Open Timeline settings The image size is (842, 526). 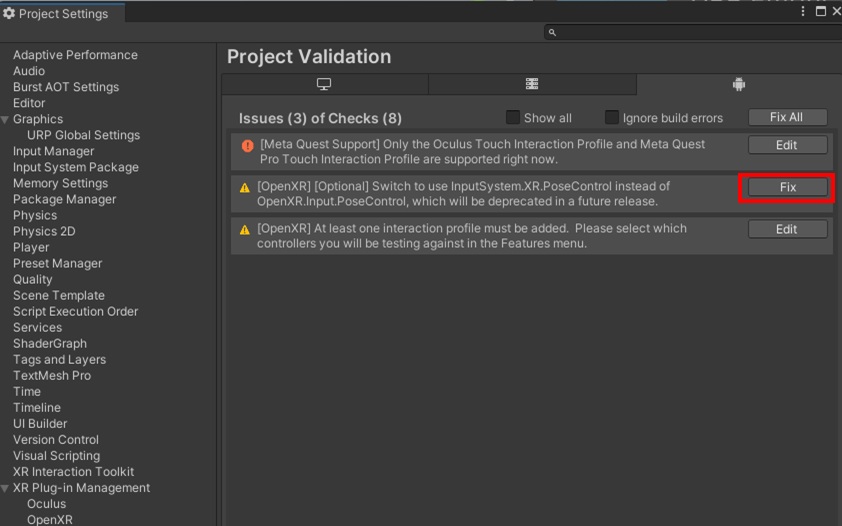click(37, 408)
